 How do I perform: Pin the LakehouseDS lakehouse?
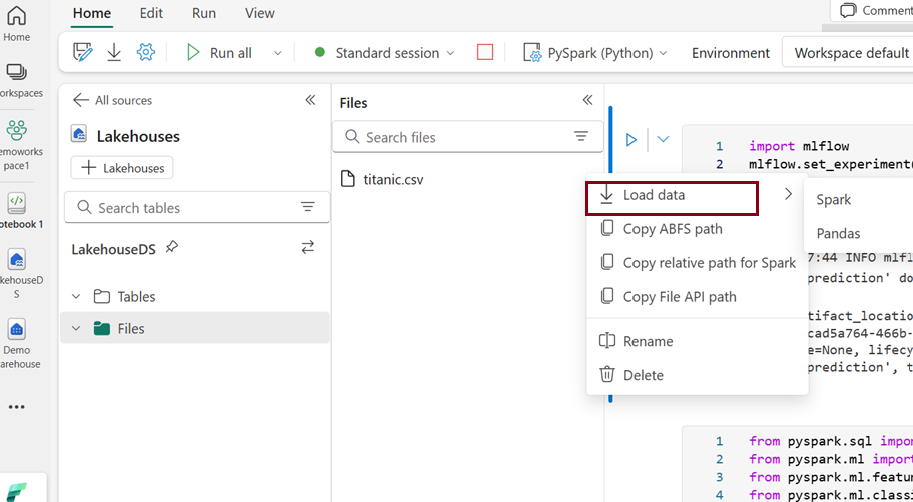[x=172, y=247]
